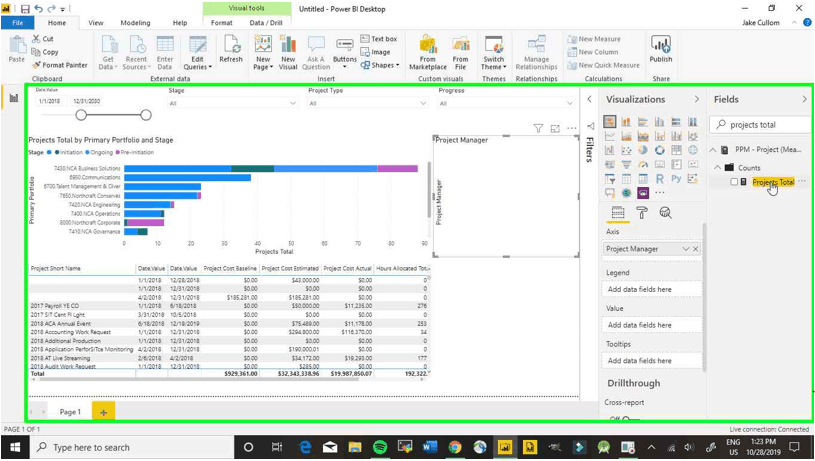Click the filter icon above the chart

click(x=538, y=128)
